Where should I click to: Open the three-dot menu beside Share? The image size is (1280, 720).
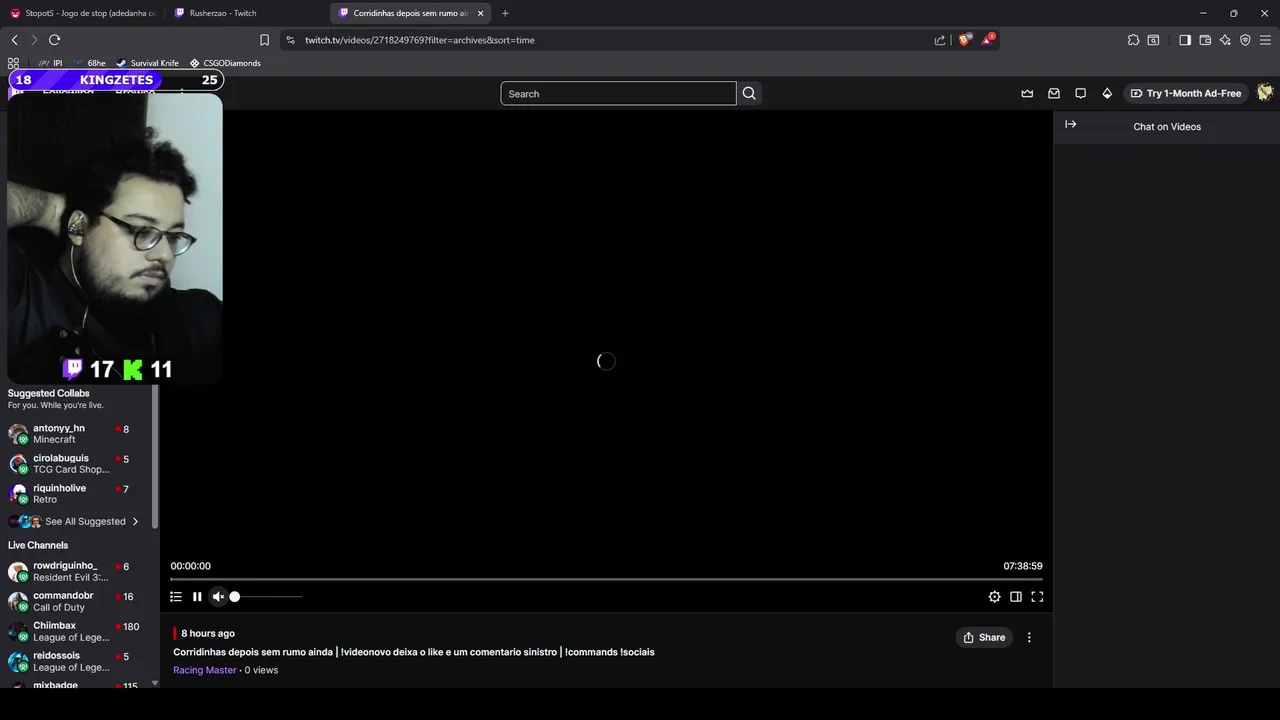point(1029,637)
